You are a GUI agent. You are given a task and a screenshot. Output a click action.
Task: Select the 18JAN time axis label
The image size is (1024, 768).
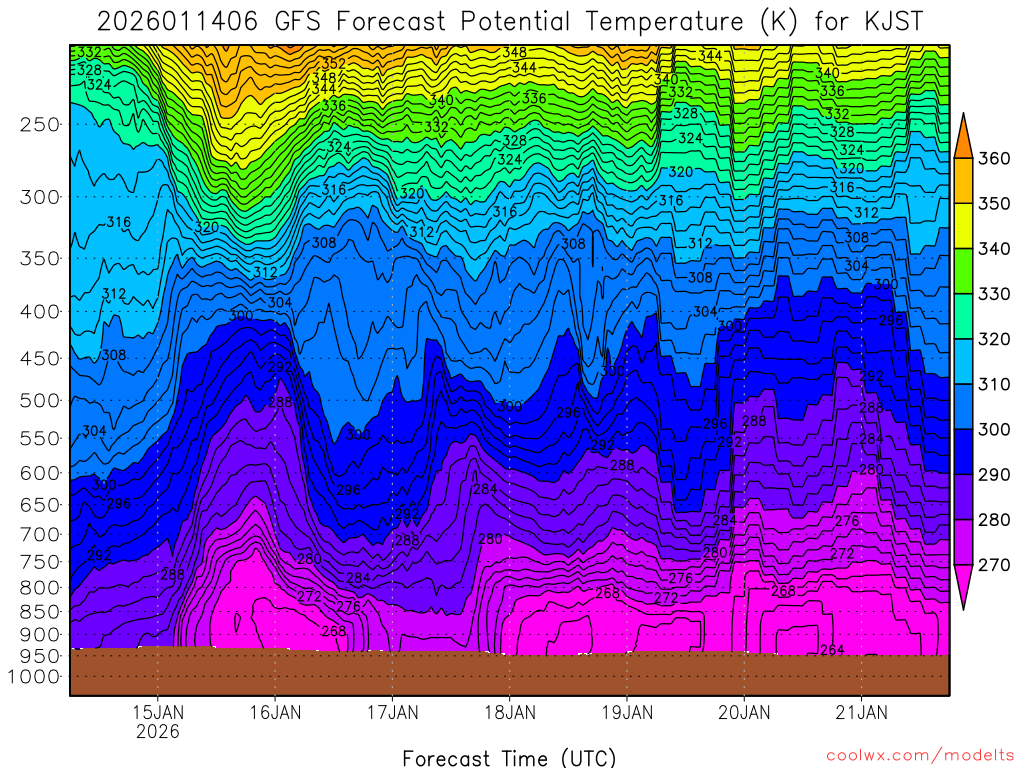point(509,712)
